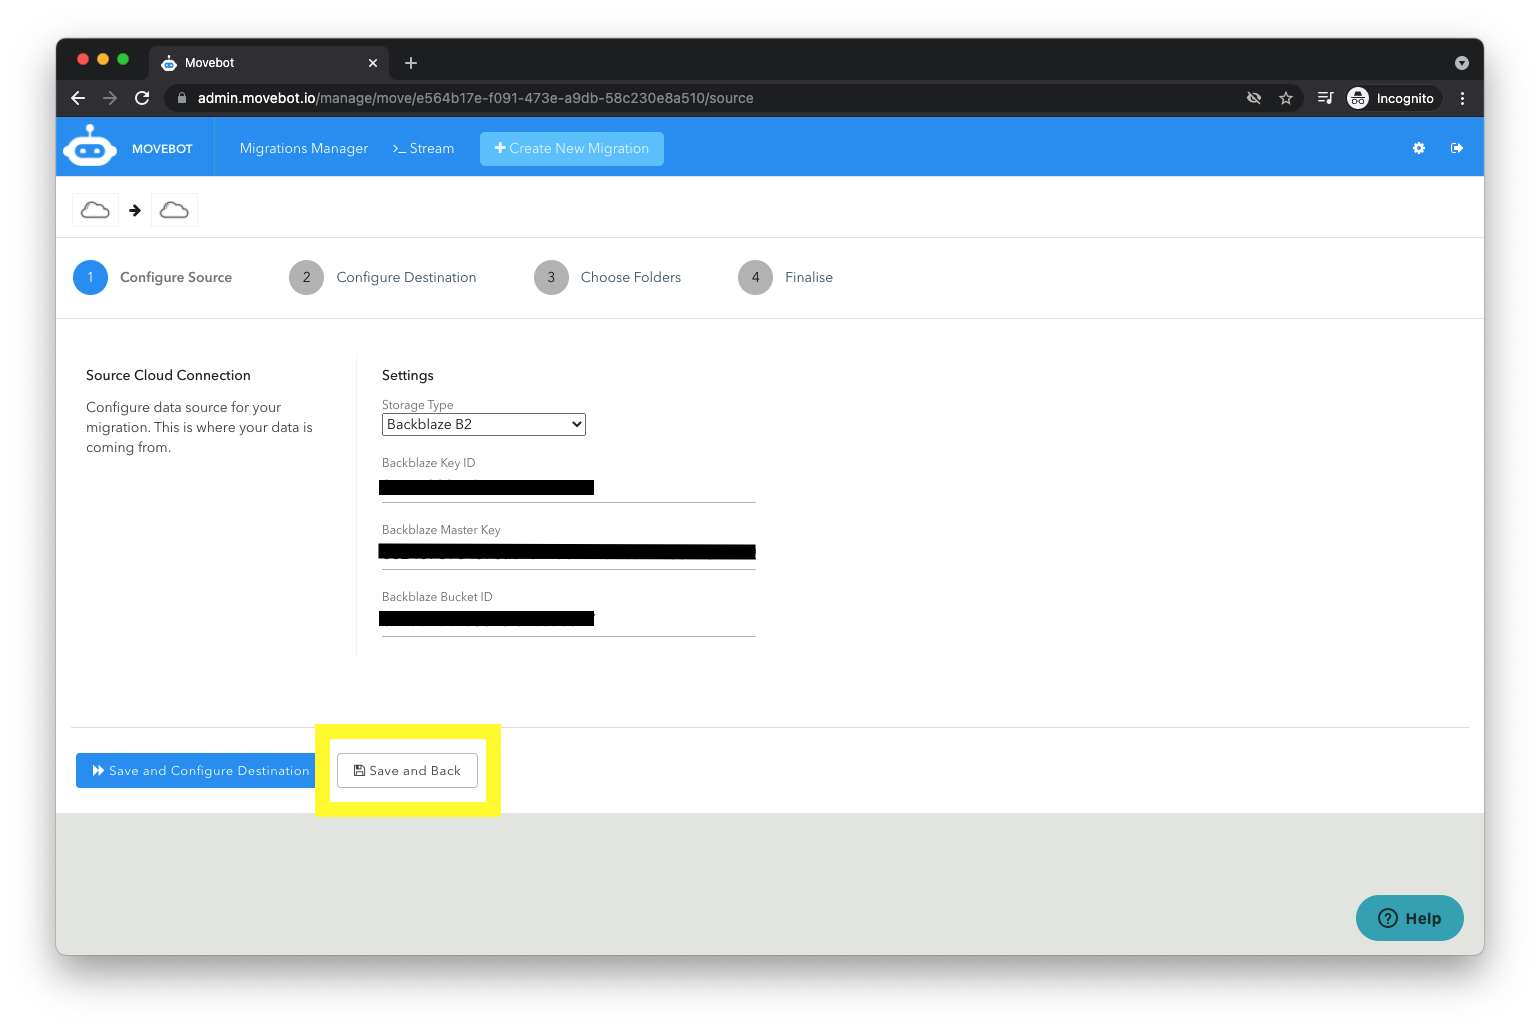
Task: Open Chrome three-dot menu
Action: (1462, 98)
